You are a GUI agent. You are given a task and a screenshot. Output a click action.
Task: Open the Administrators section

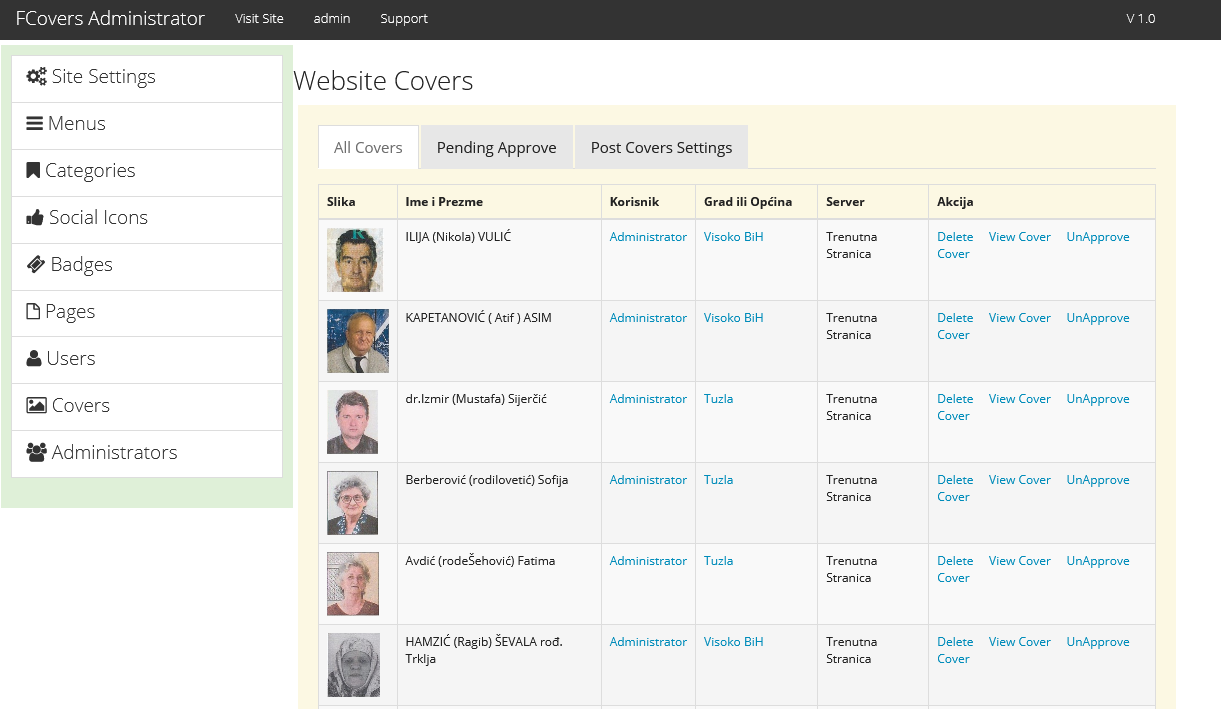click(x=147, y=454)
